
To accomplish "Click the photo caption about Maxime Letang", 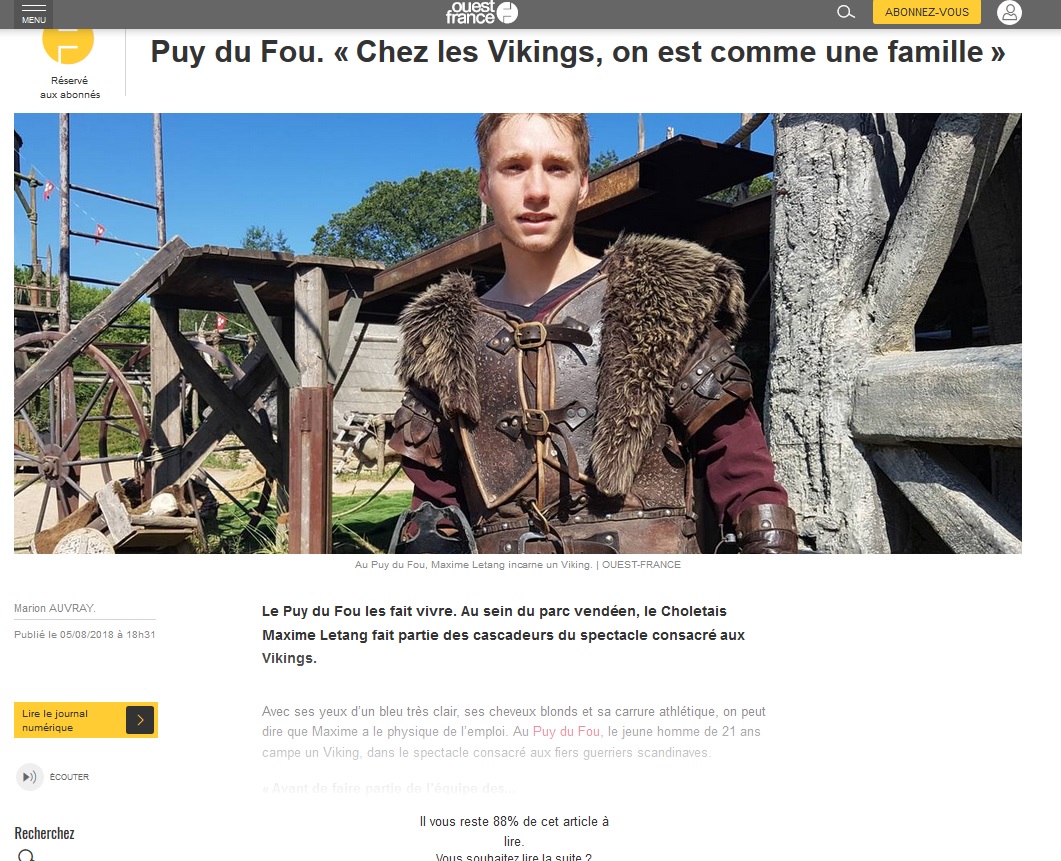I will pos(518,565).
